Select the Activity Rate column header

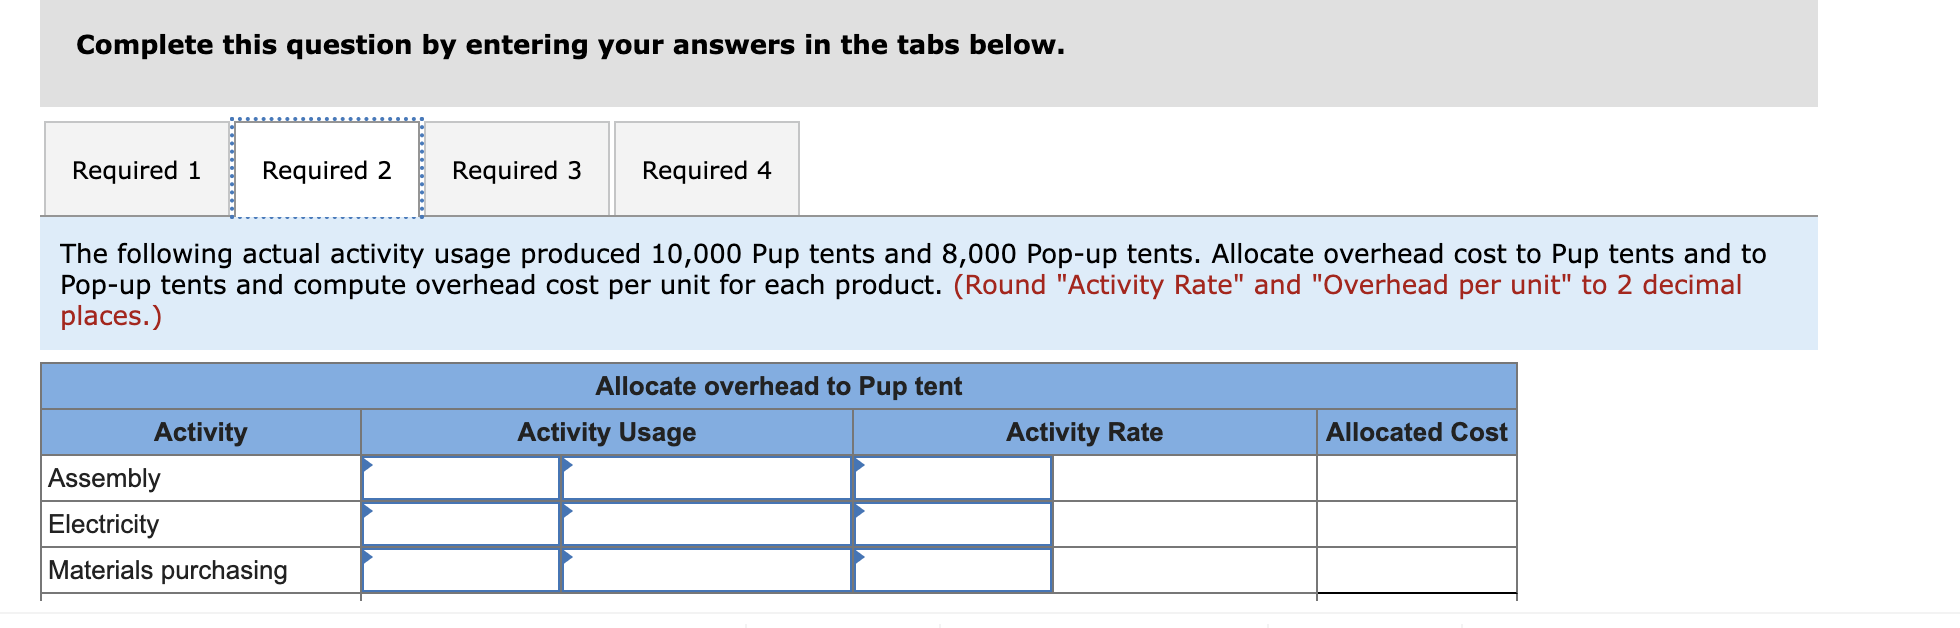click(1084, 432)
